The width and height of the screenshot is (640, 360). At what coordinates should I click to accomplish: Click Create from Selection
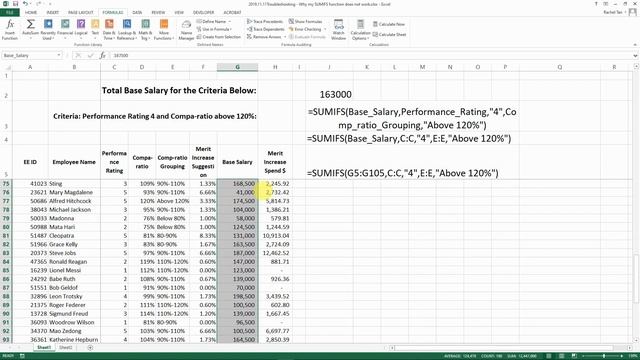(219, 37)
